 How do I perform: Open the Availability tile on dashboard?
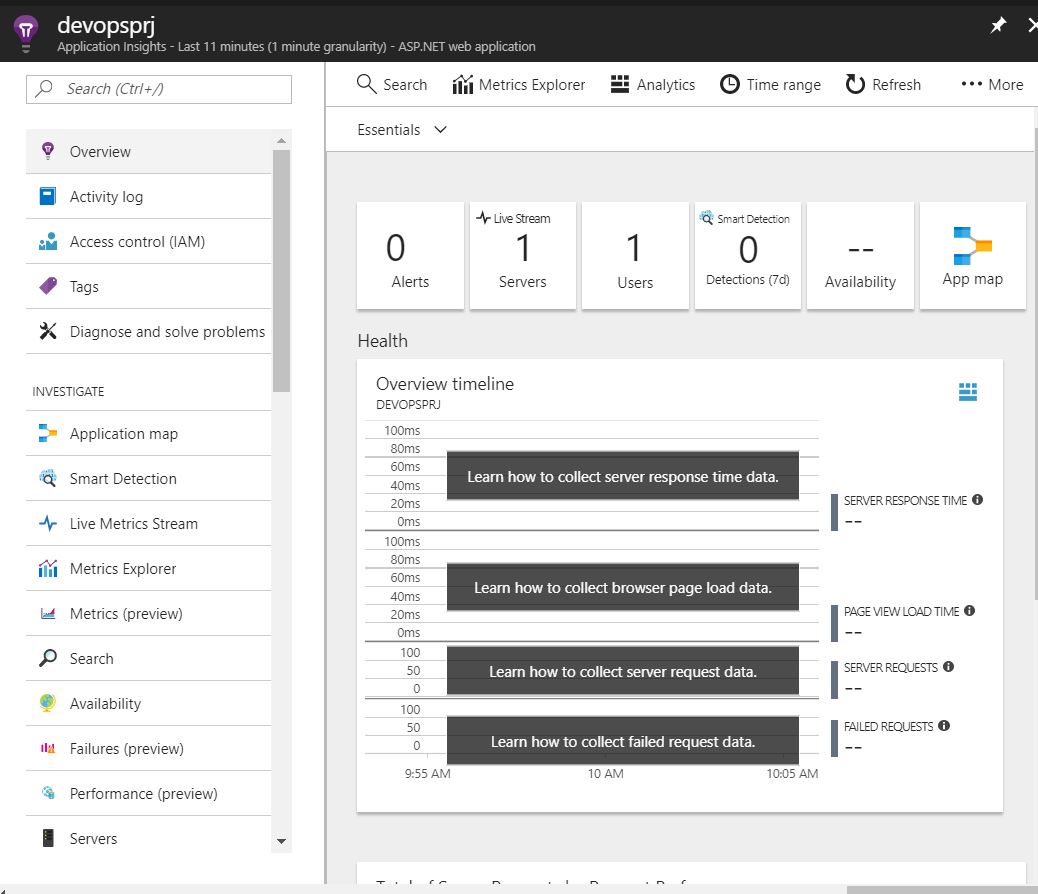click(861, 256)
